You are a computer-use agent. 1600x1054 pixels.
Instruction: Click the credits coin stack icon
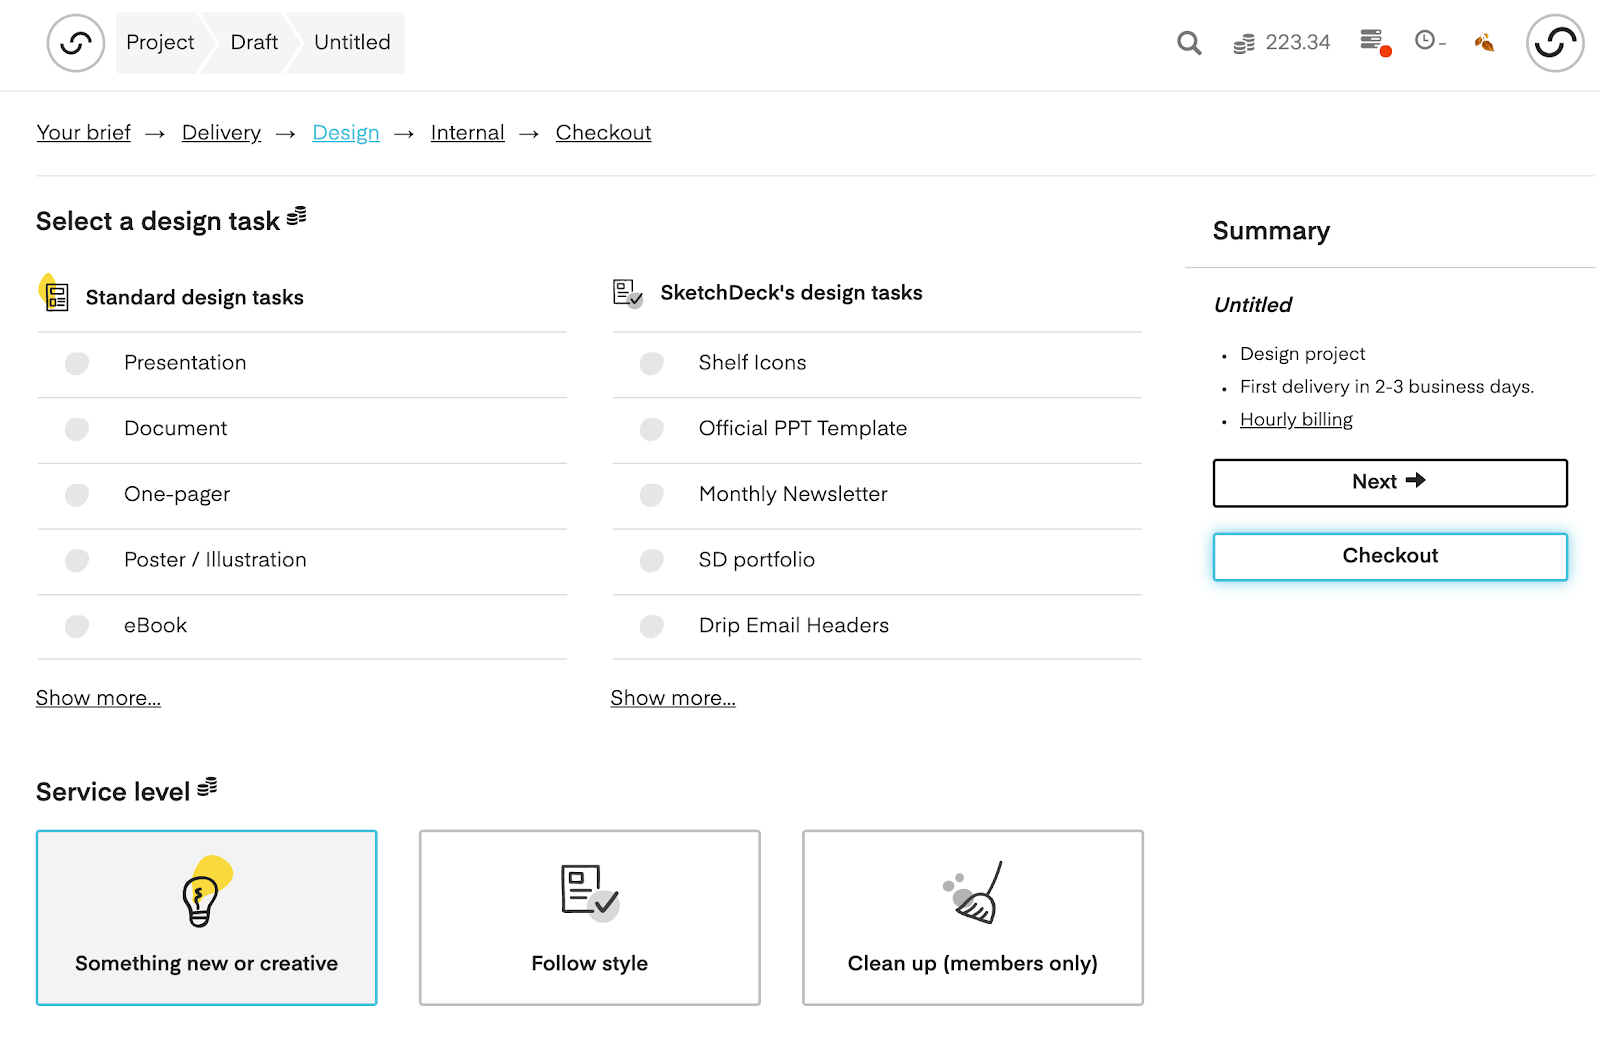[1244, 43]
